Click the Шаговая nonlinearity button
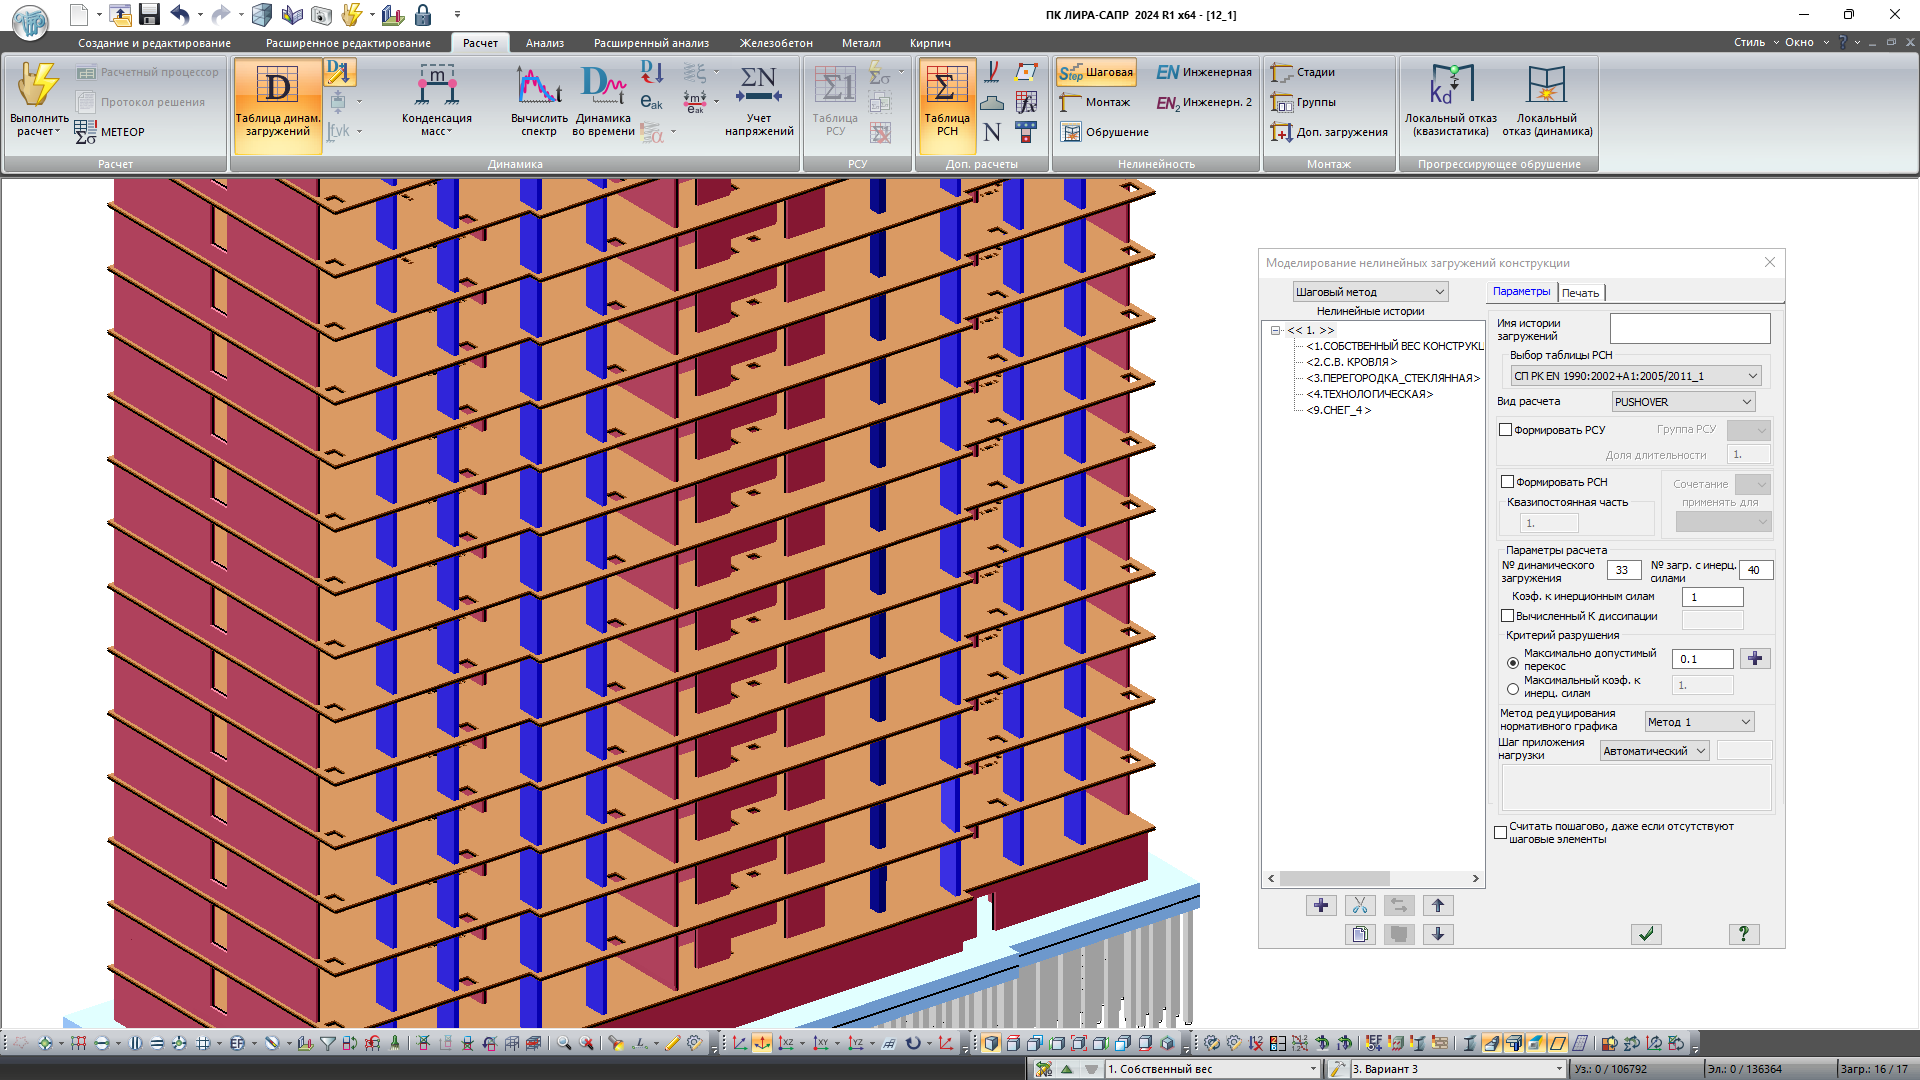The image size is (1920, 1080). tap(1097, 72)
